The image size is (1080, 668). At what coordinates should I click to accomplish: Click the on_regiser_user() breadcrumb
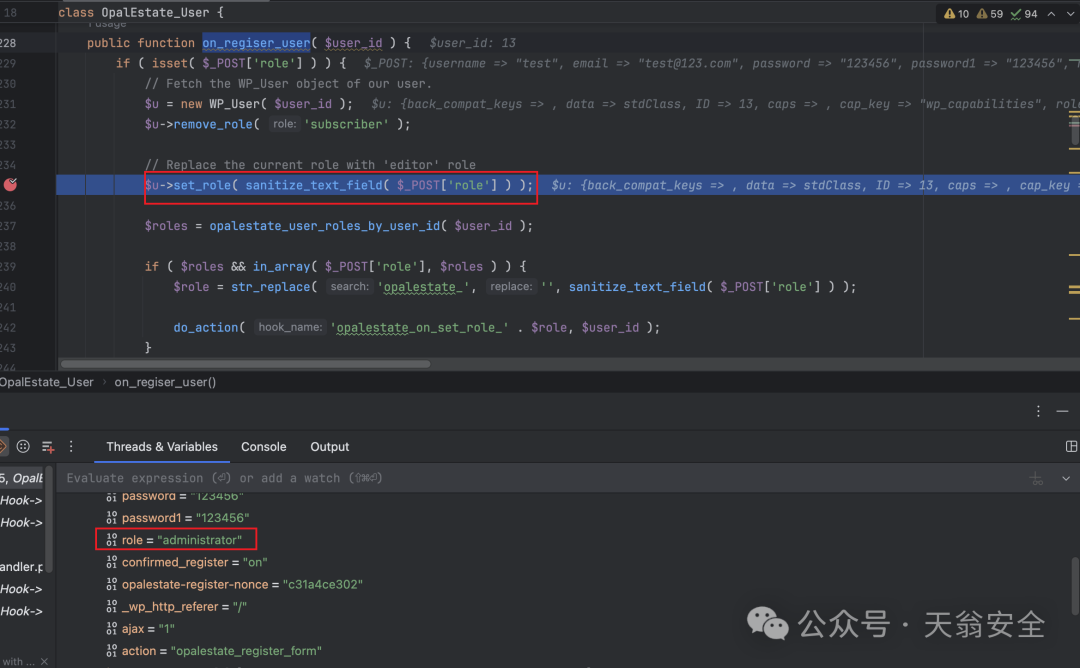(x=165, y=382)
